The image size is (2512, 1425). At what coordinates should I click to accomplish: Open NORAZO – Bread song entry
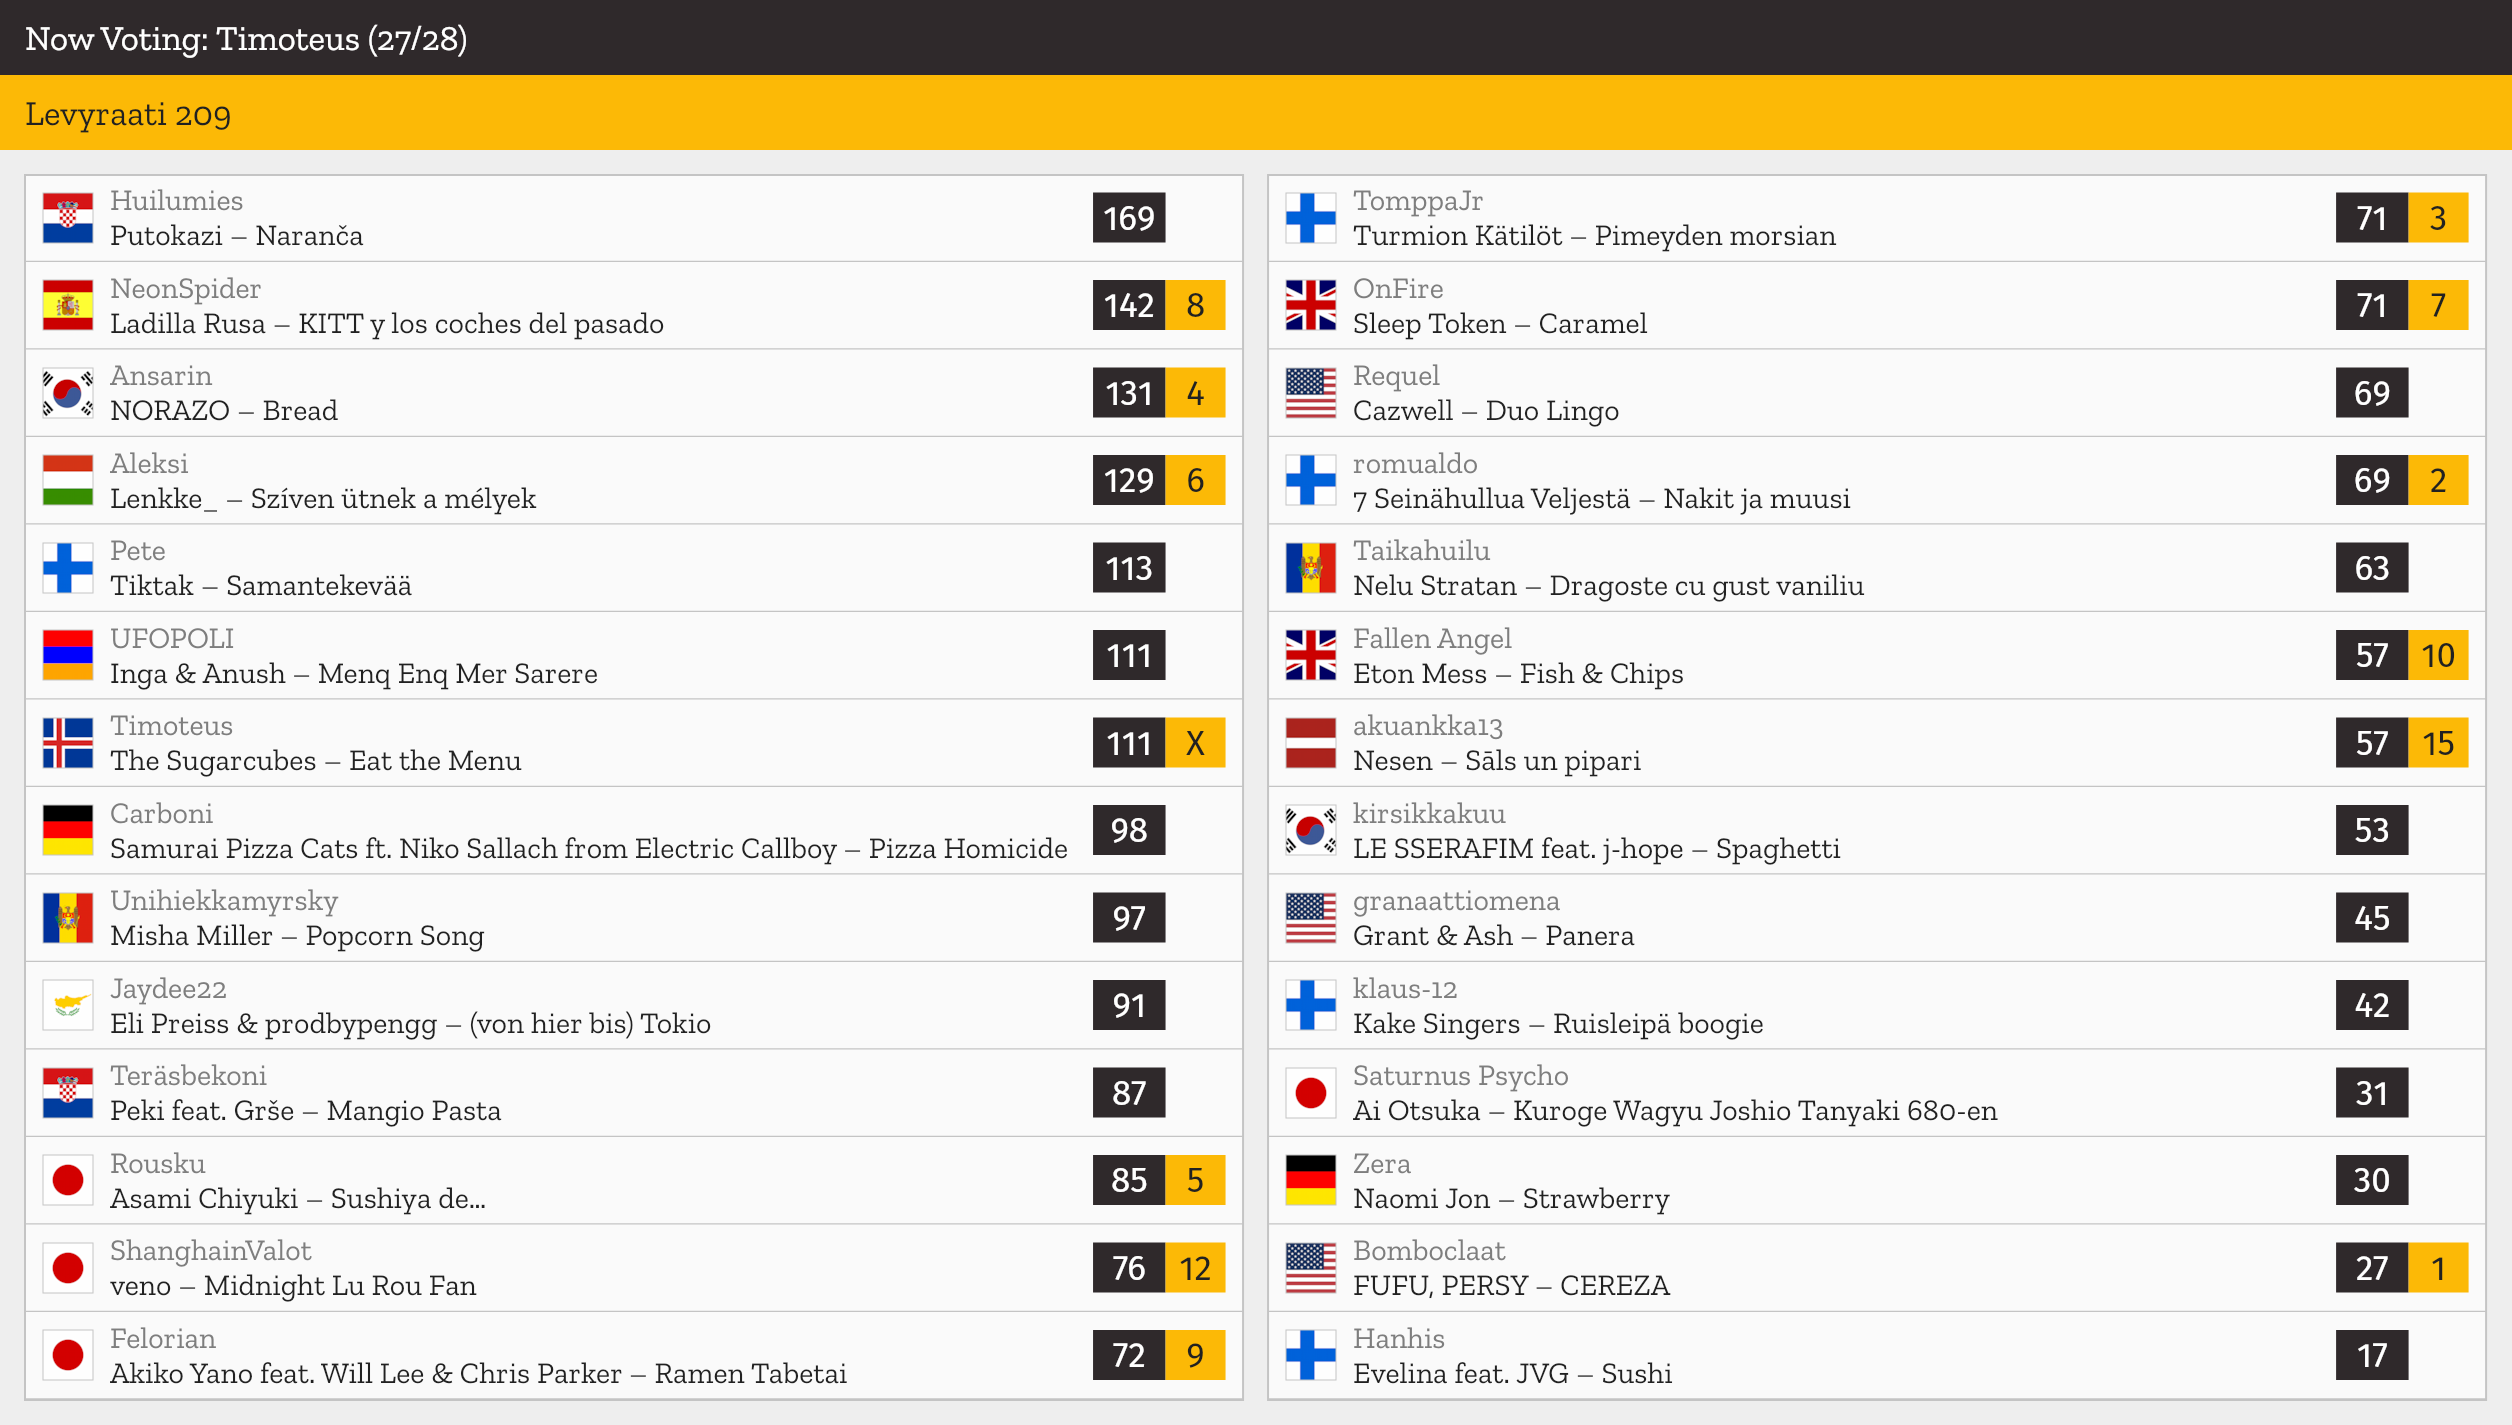pos(634,393)
